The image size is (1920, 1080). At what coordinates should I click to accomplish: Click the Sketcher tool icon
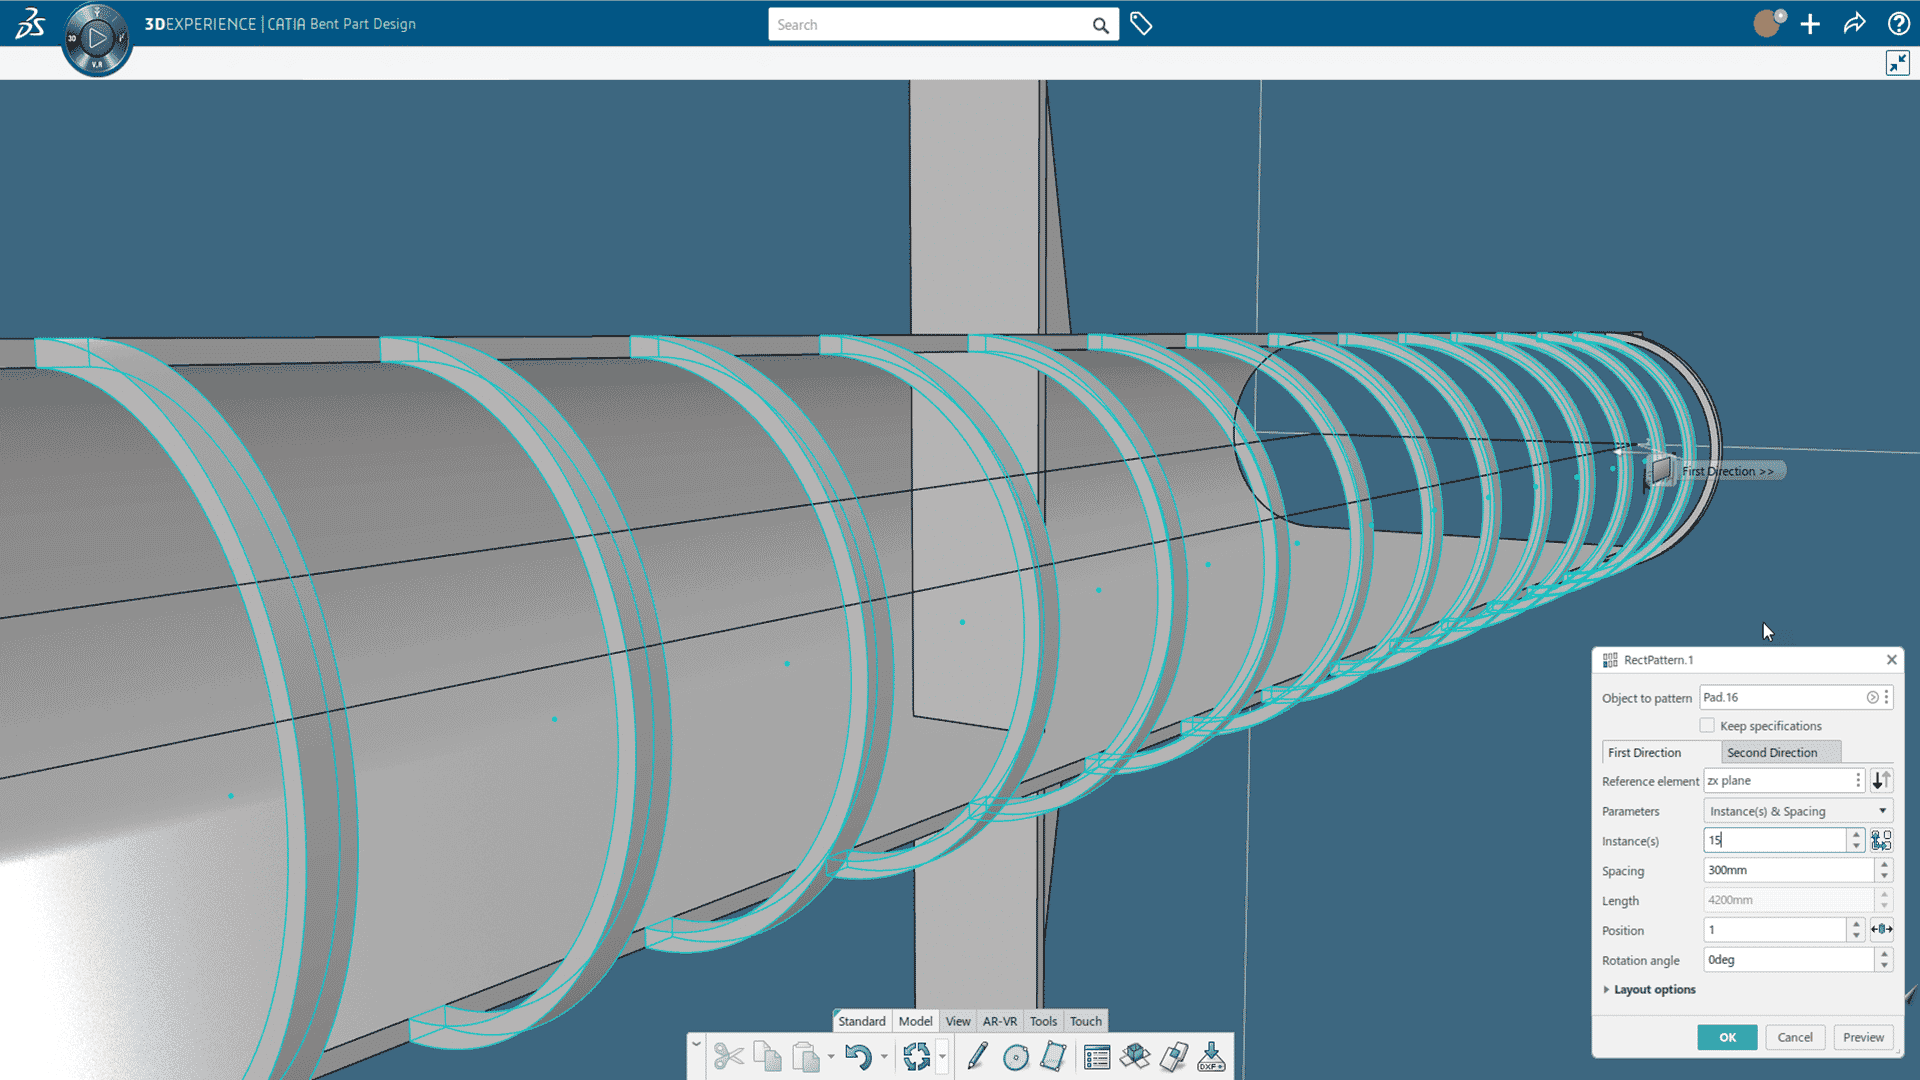click(x=976, y=1055)
